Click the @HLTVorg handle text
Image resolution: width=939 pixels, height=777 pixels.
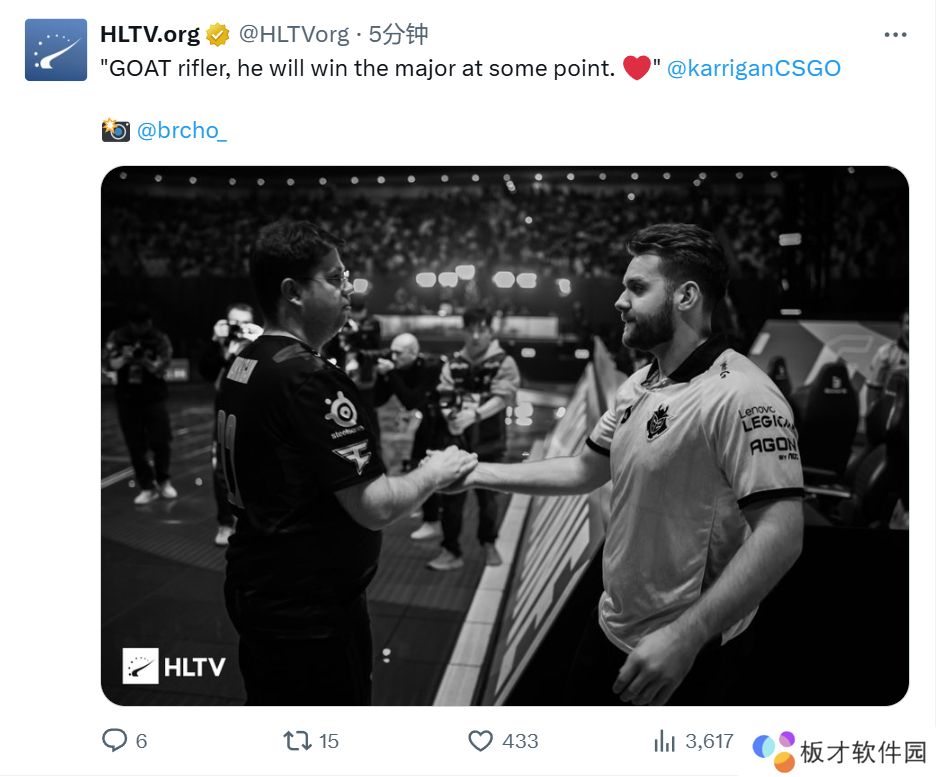[293, 35]
